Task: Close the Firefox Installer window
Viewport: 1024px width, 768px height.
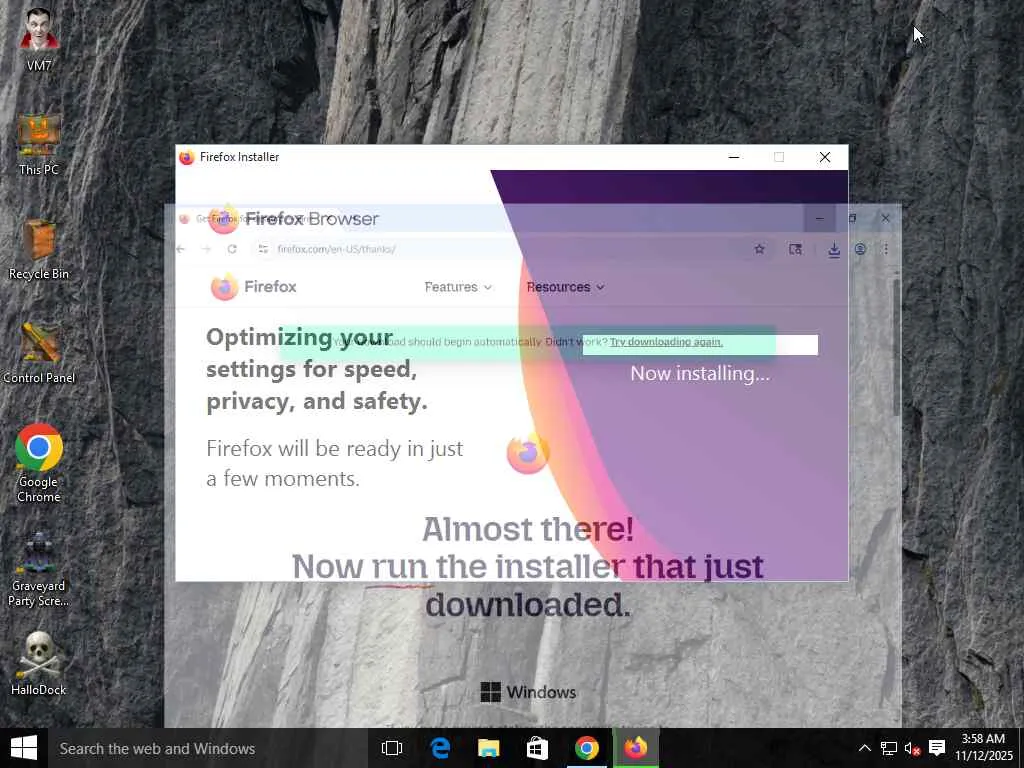Action: pyautogui.click(x=825, y=157)
